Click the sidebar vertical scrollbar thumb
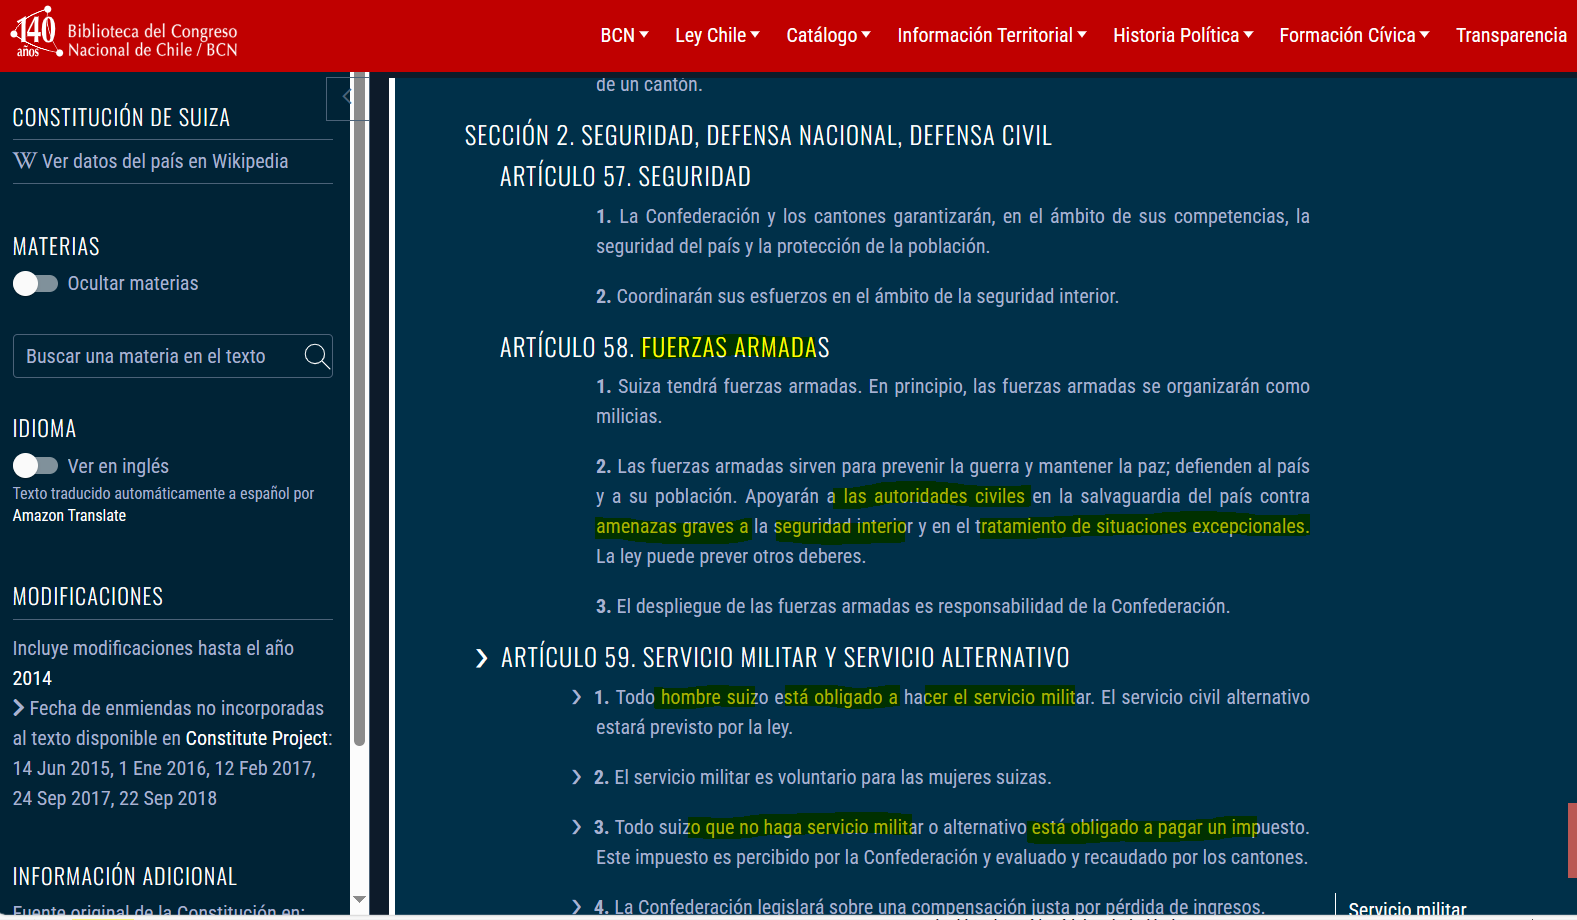Viewport: 1577px width, 920px height. click(360, 410)
